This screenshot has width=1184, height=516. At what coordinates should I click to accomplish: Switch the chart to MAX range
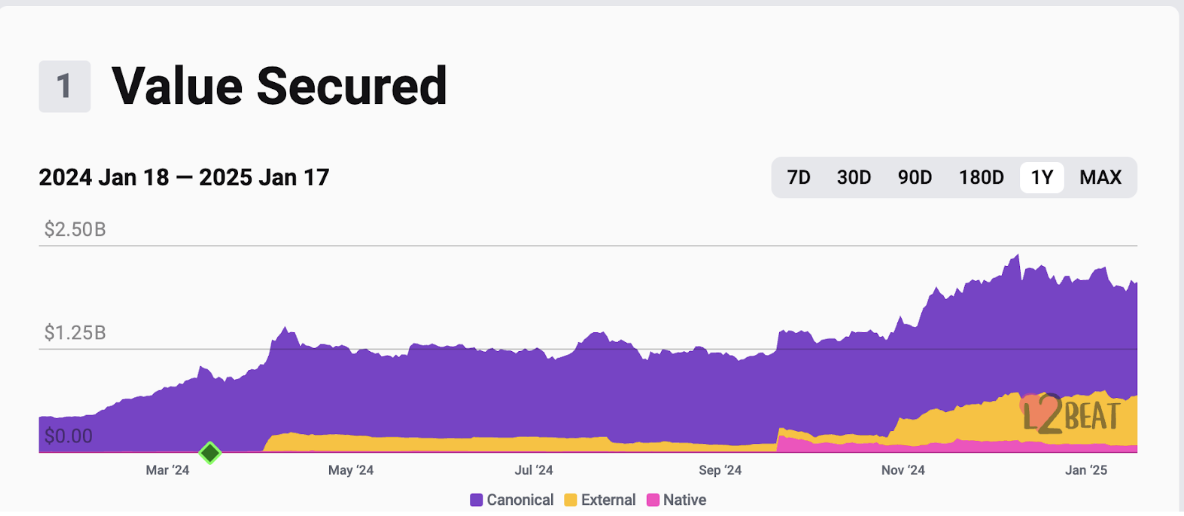coord(1100,178)
